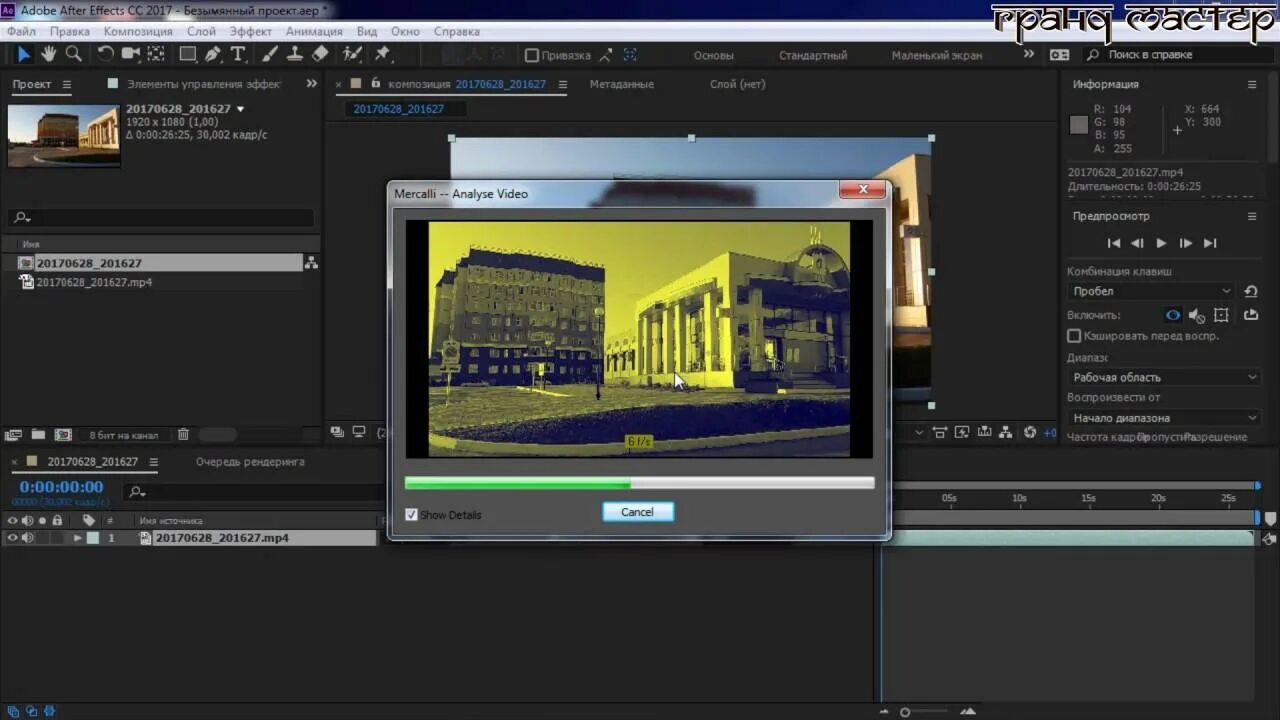1280x720 pixels.
Task: Enable Кэшировать перед воспр. checkbox
Action: [1074, 336]
